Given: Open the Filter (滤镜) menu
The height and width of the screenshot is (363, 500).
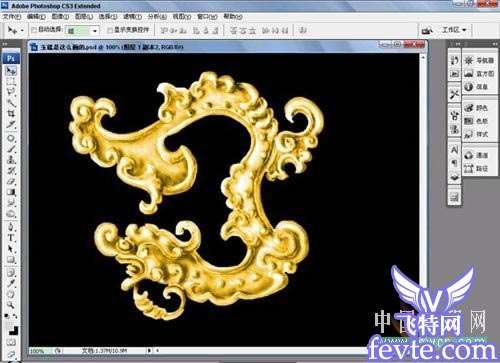Looking at the screenshot, I should (132, 16).
